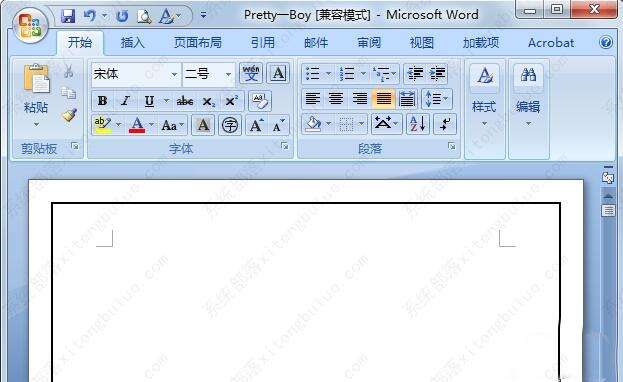Open the 插入 ribbon tab
Screen dimensions: 623x382
coord(132,43)
